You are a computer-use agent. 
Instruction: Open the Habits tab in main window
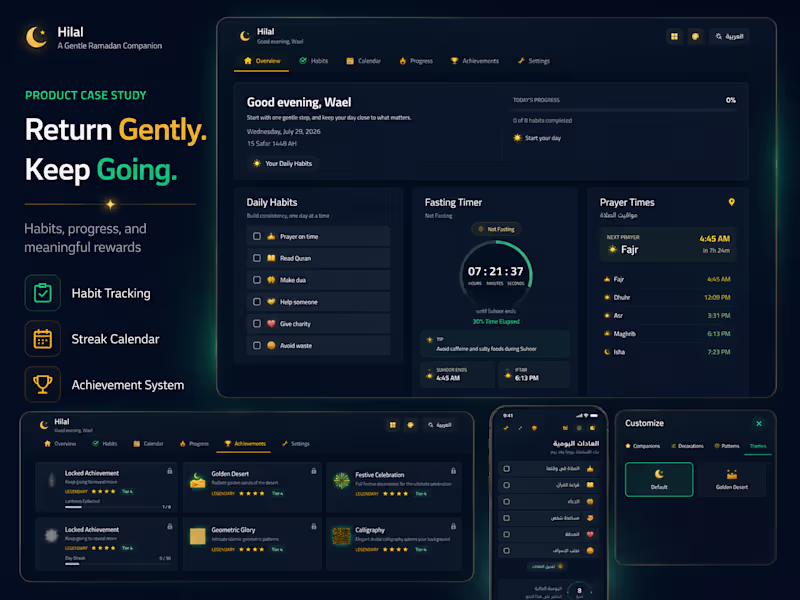[314, 61]
